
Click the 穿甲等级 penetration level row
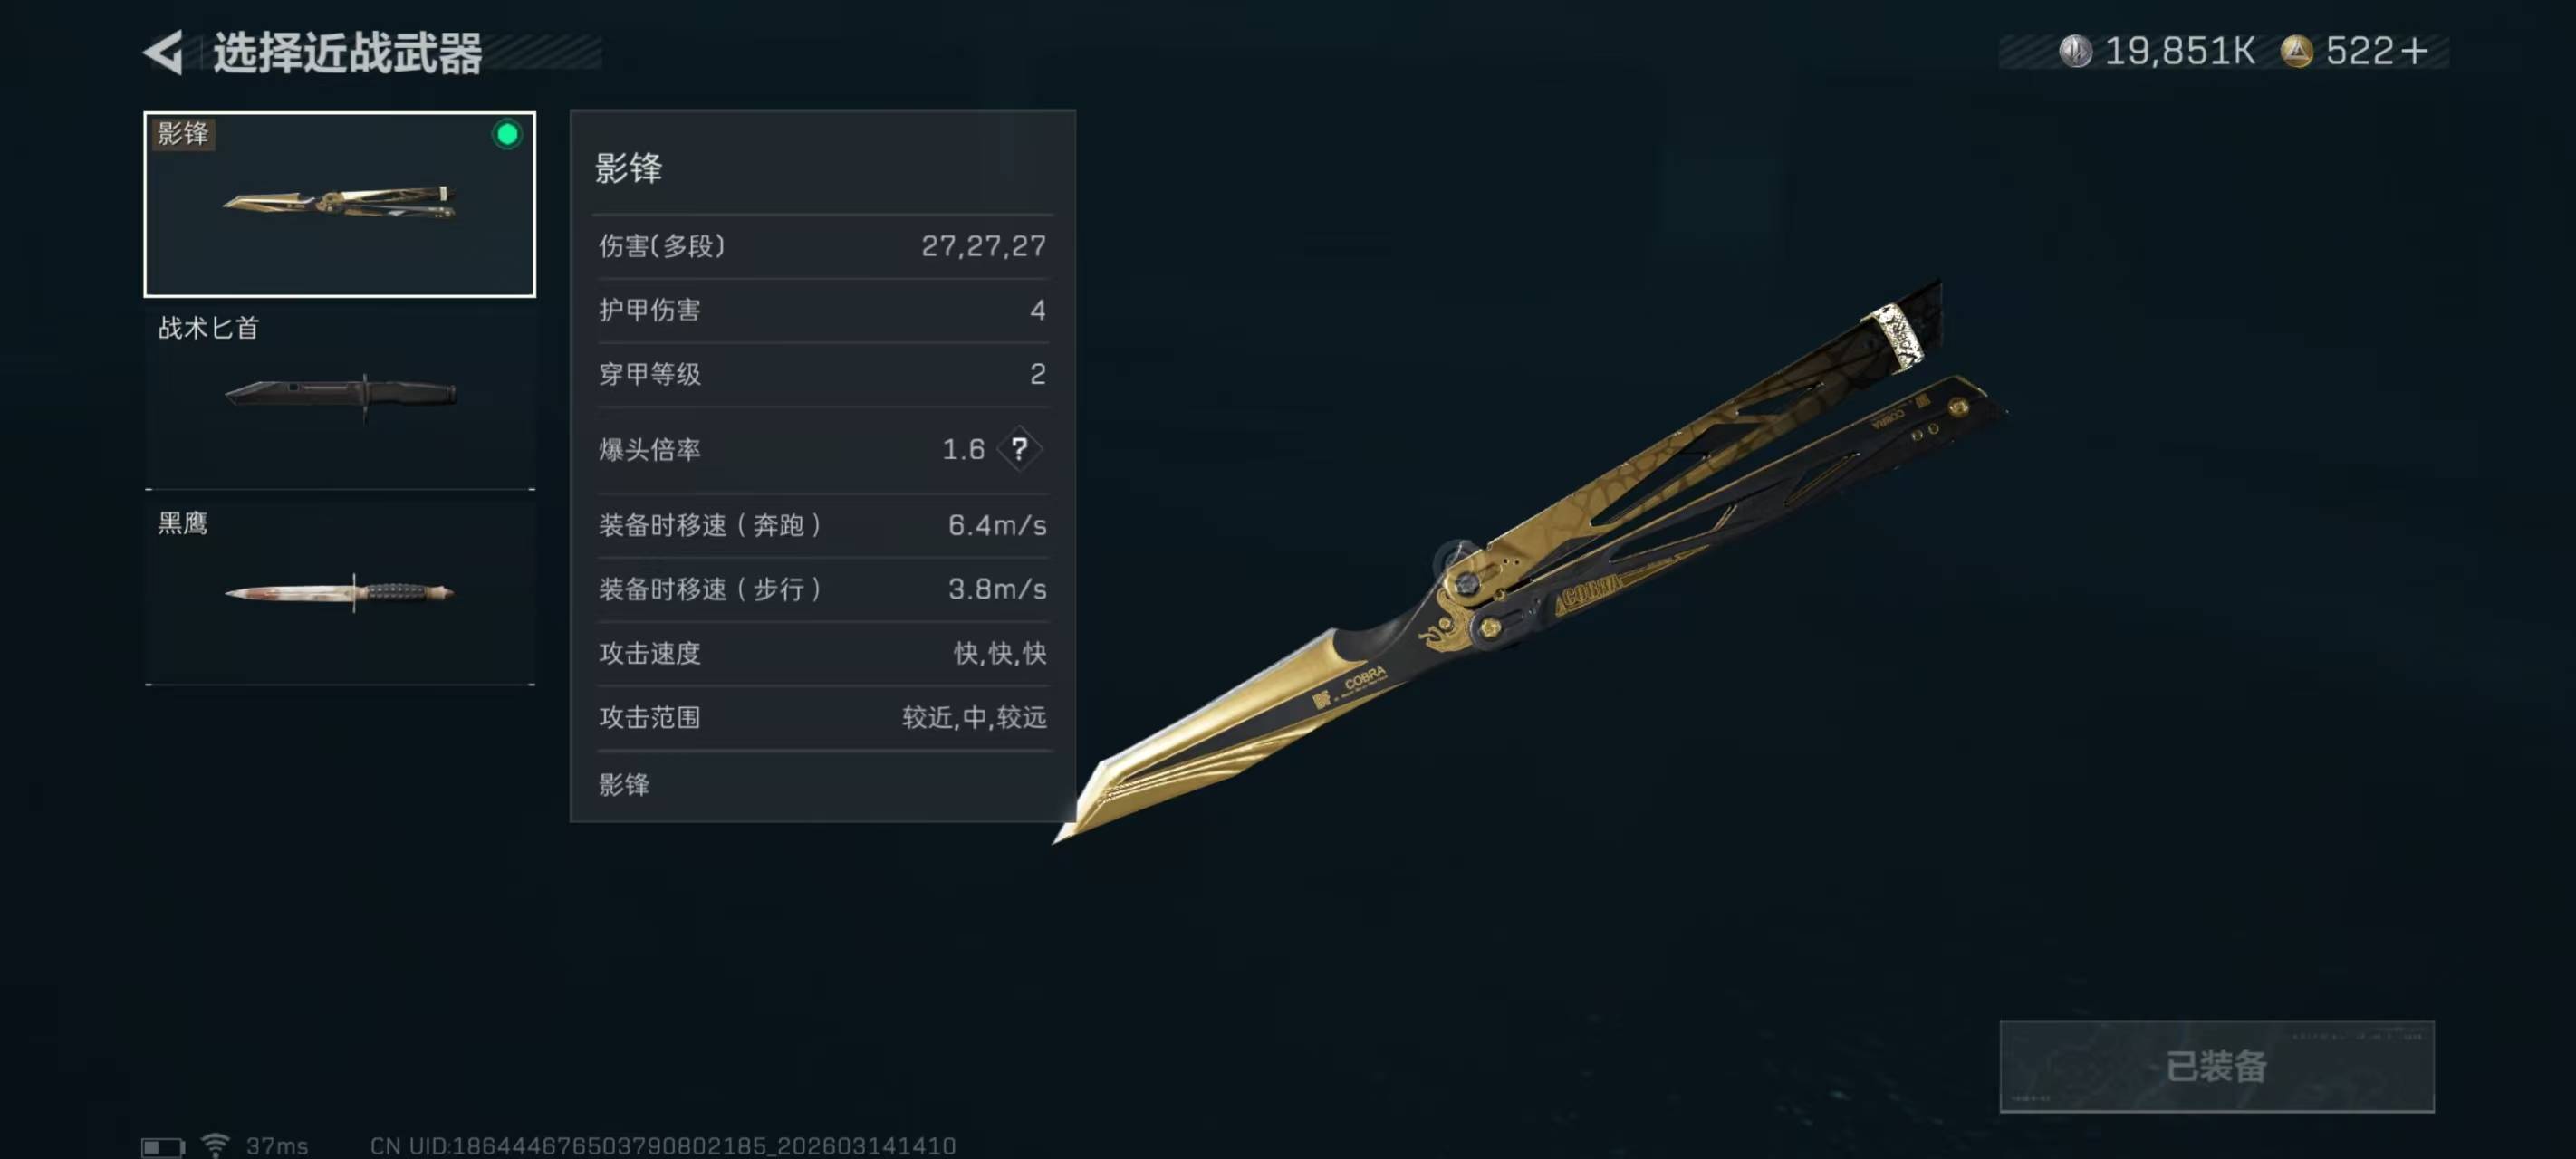pos(822,374)
